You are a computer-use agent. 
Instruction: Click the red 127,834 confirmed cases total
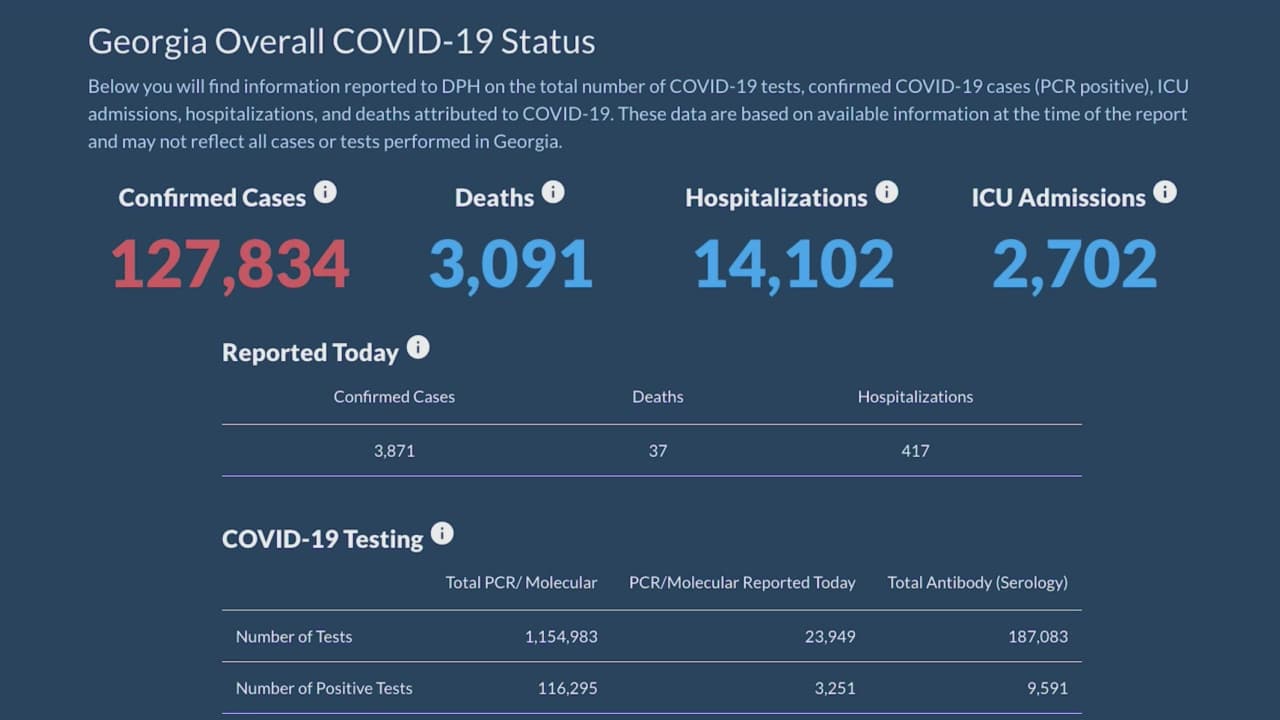click(230, 265)
